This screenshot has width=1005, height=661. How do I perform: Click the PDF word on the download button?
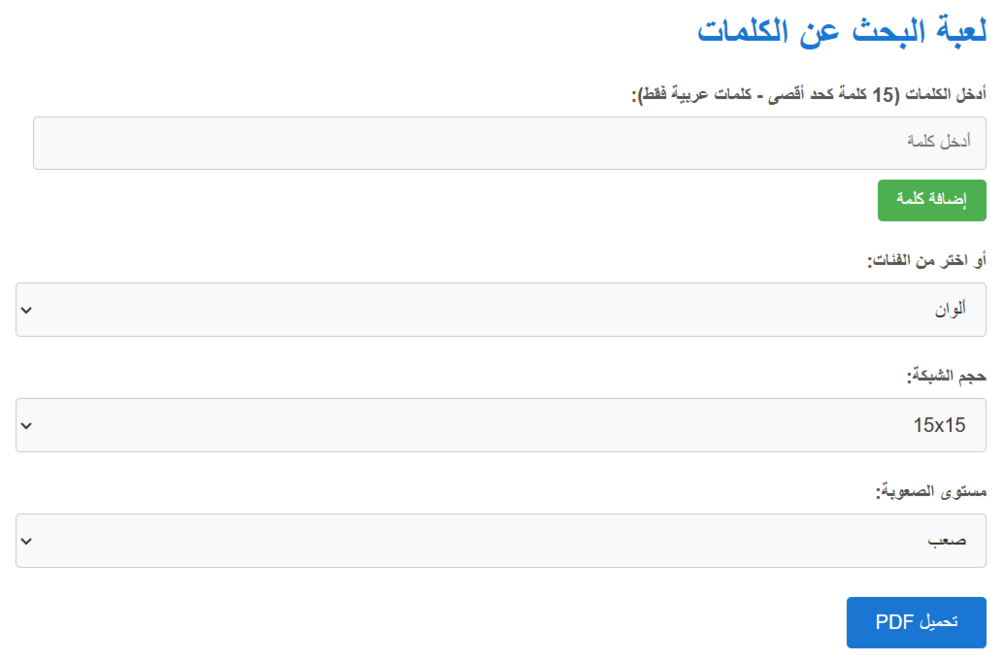point(895,622)
